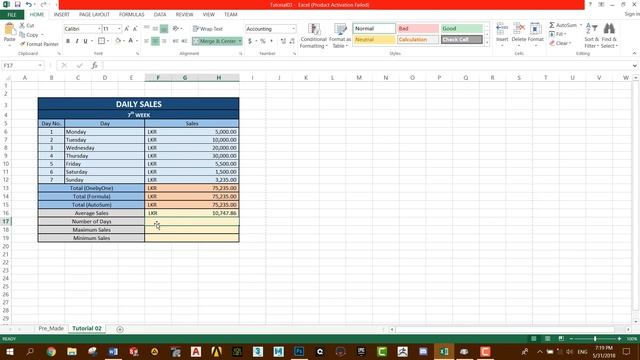Image resolution: width=640 pixels, height=360 pixels.
Task: Open the text orientation tool
Action: click(176, 29)
